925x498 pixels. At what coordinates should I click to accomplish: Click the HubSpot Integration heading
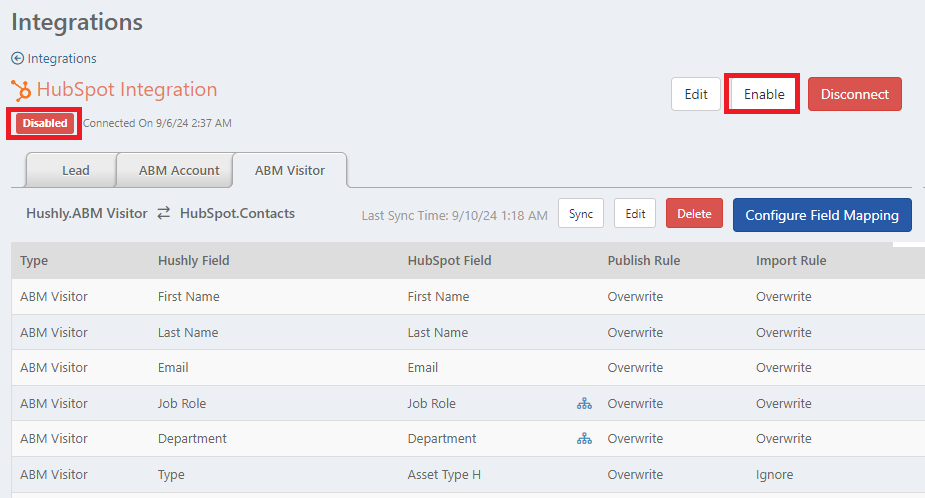(x=127, y=90)
